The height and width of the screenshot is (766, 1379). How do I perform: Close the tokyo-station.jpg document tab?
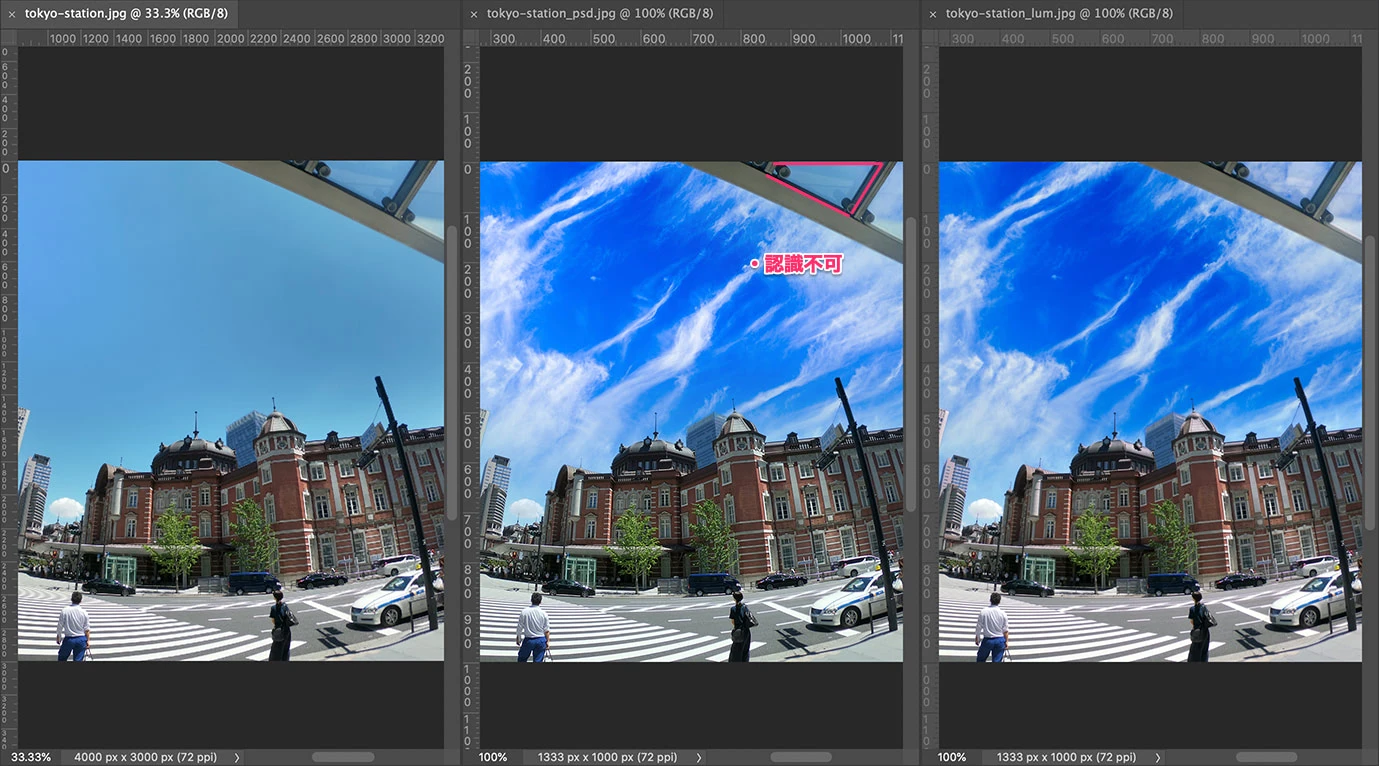pos(12,14)
